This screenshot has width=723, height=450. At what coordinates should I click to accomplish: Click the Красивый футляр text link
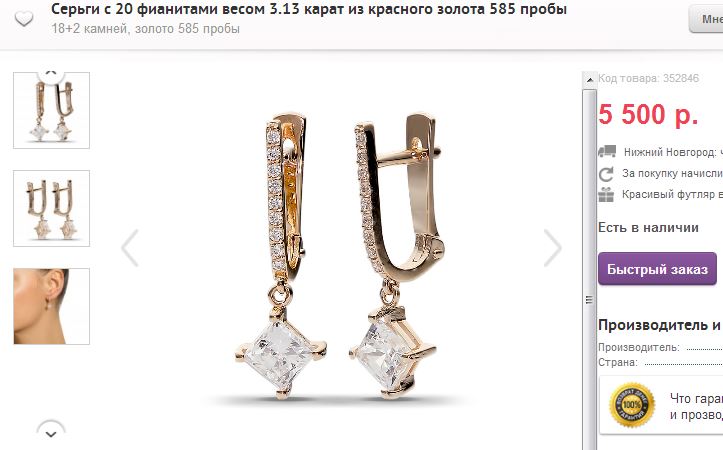coord(672,194)
